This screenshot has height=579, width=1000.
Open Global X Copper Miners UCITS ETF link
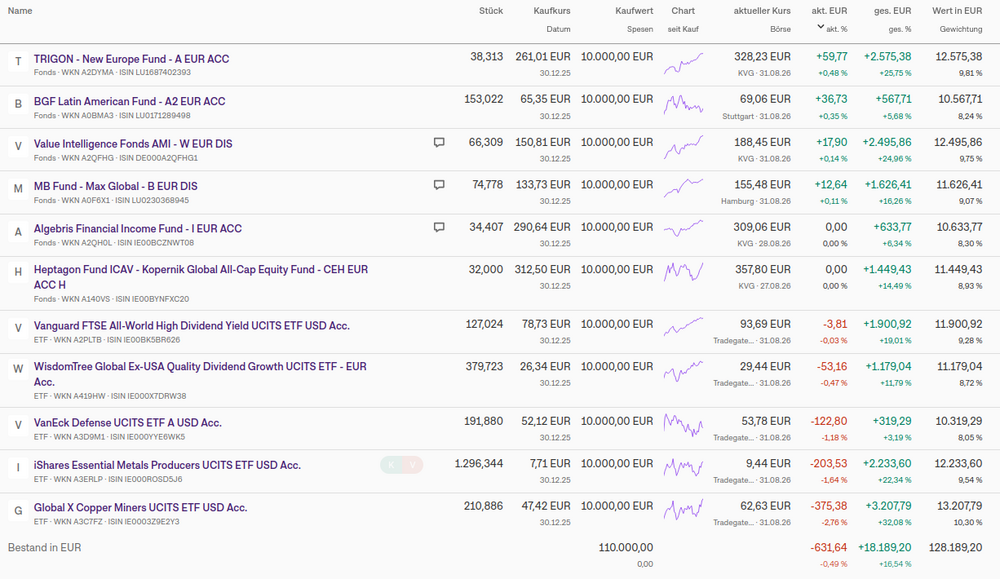pos(140,508)
